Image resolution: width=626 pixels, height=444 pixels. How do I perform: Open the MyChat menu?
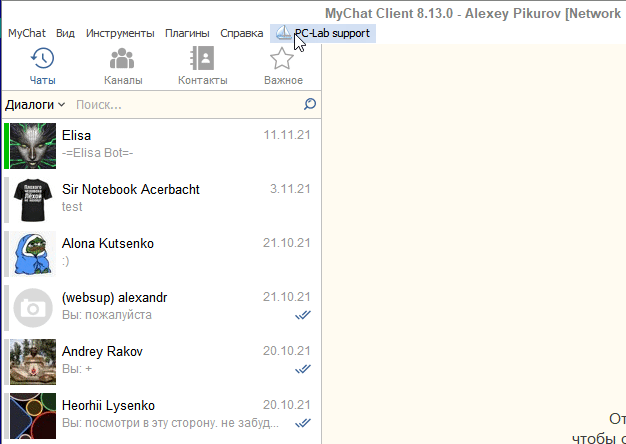pyautogui.click(x=27, y=33)
